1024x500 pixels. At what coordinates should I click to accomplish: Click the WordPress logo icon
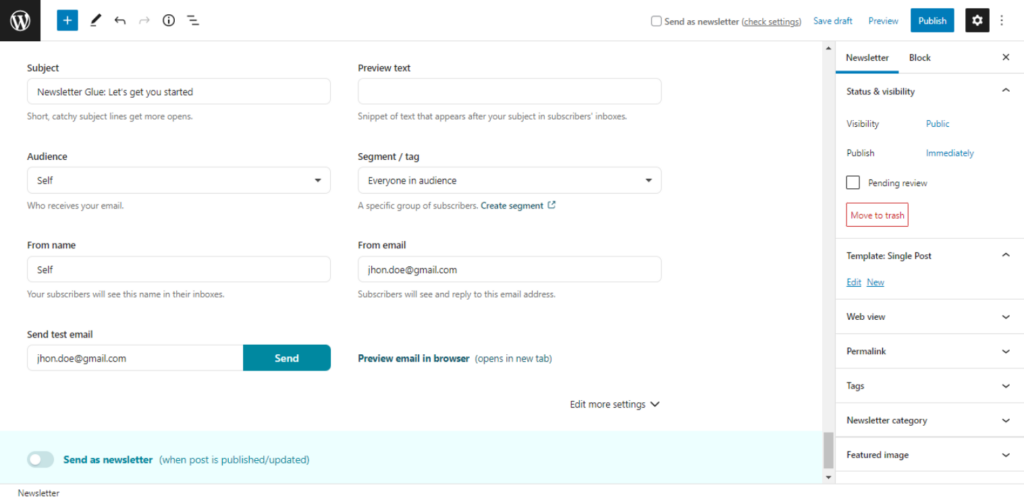(x=20, y=20)
